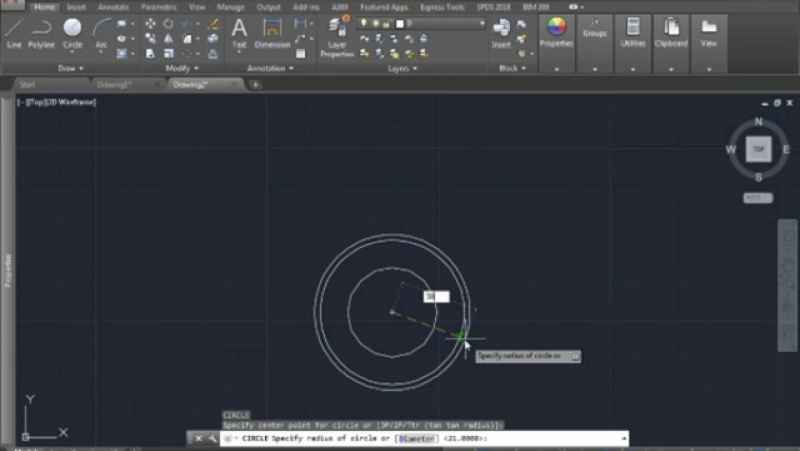Expand the Annotation panel flyout

tap(270, 69)
